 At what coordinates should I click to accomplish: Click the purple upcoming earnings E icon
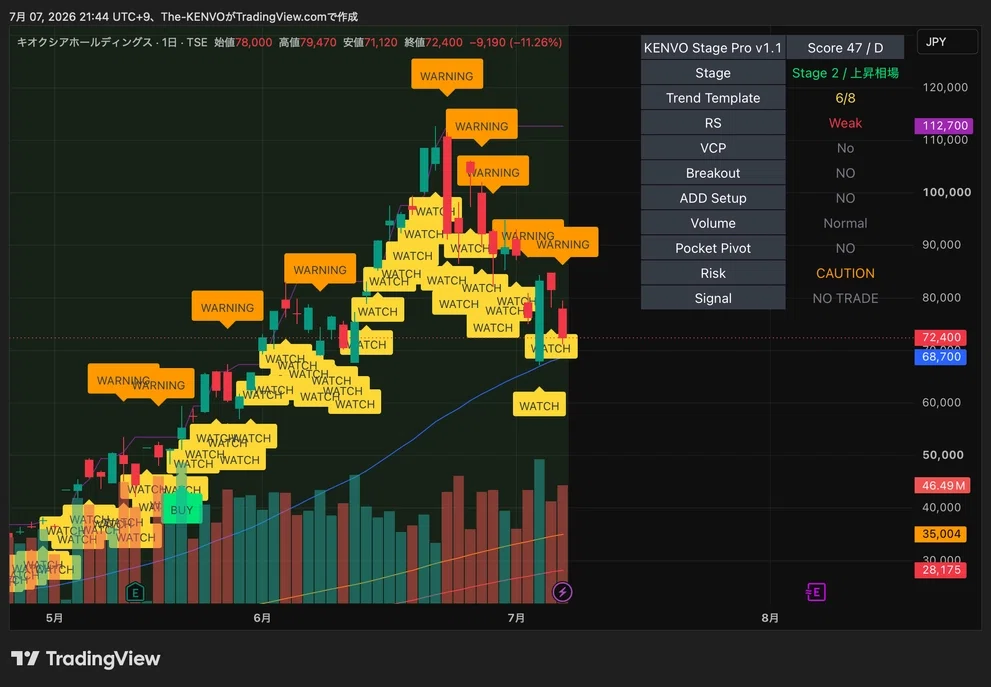tap(816, 592)
